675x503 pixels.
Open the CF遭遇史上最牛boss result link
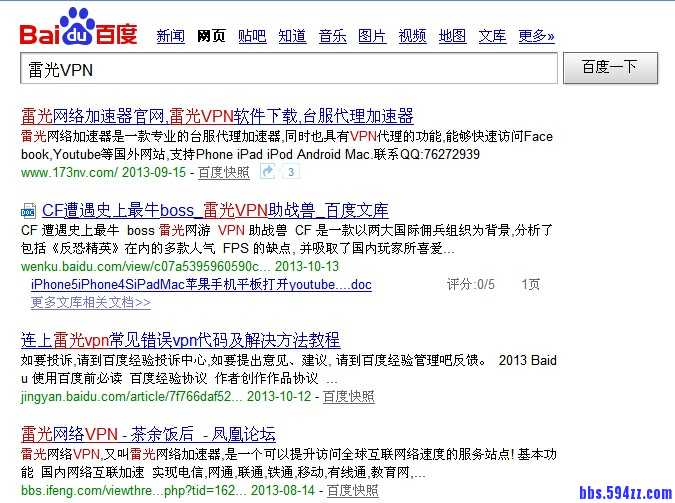coord(215,211)
